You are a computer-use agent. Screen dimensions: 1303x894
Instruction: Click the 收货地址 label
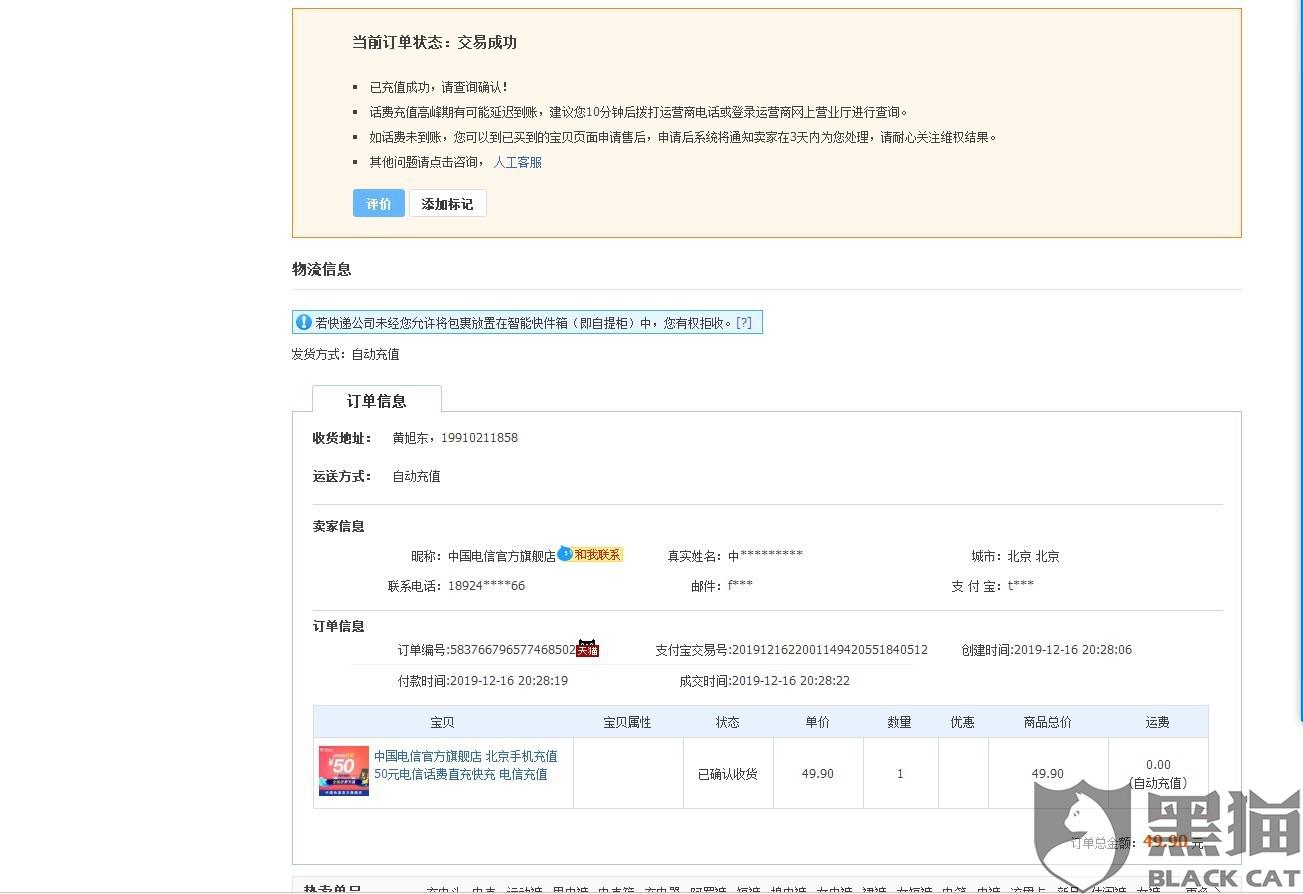[342, 438]
